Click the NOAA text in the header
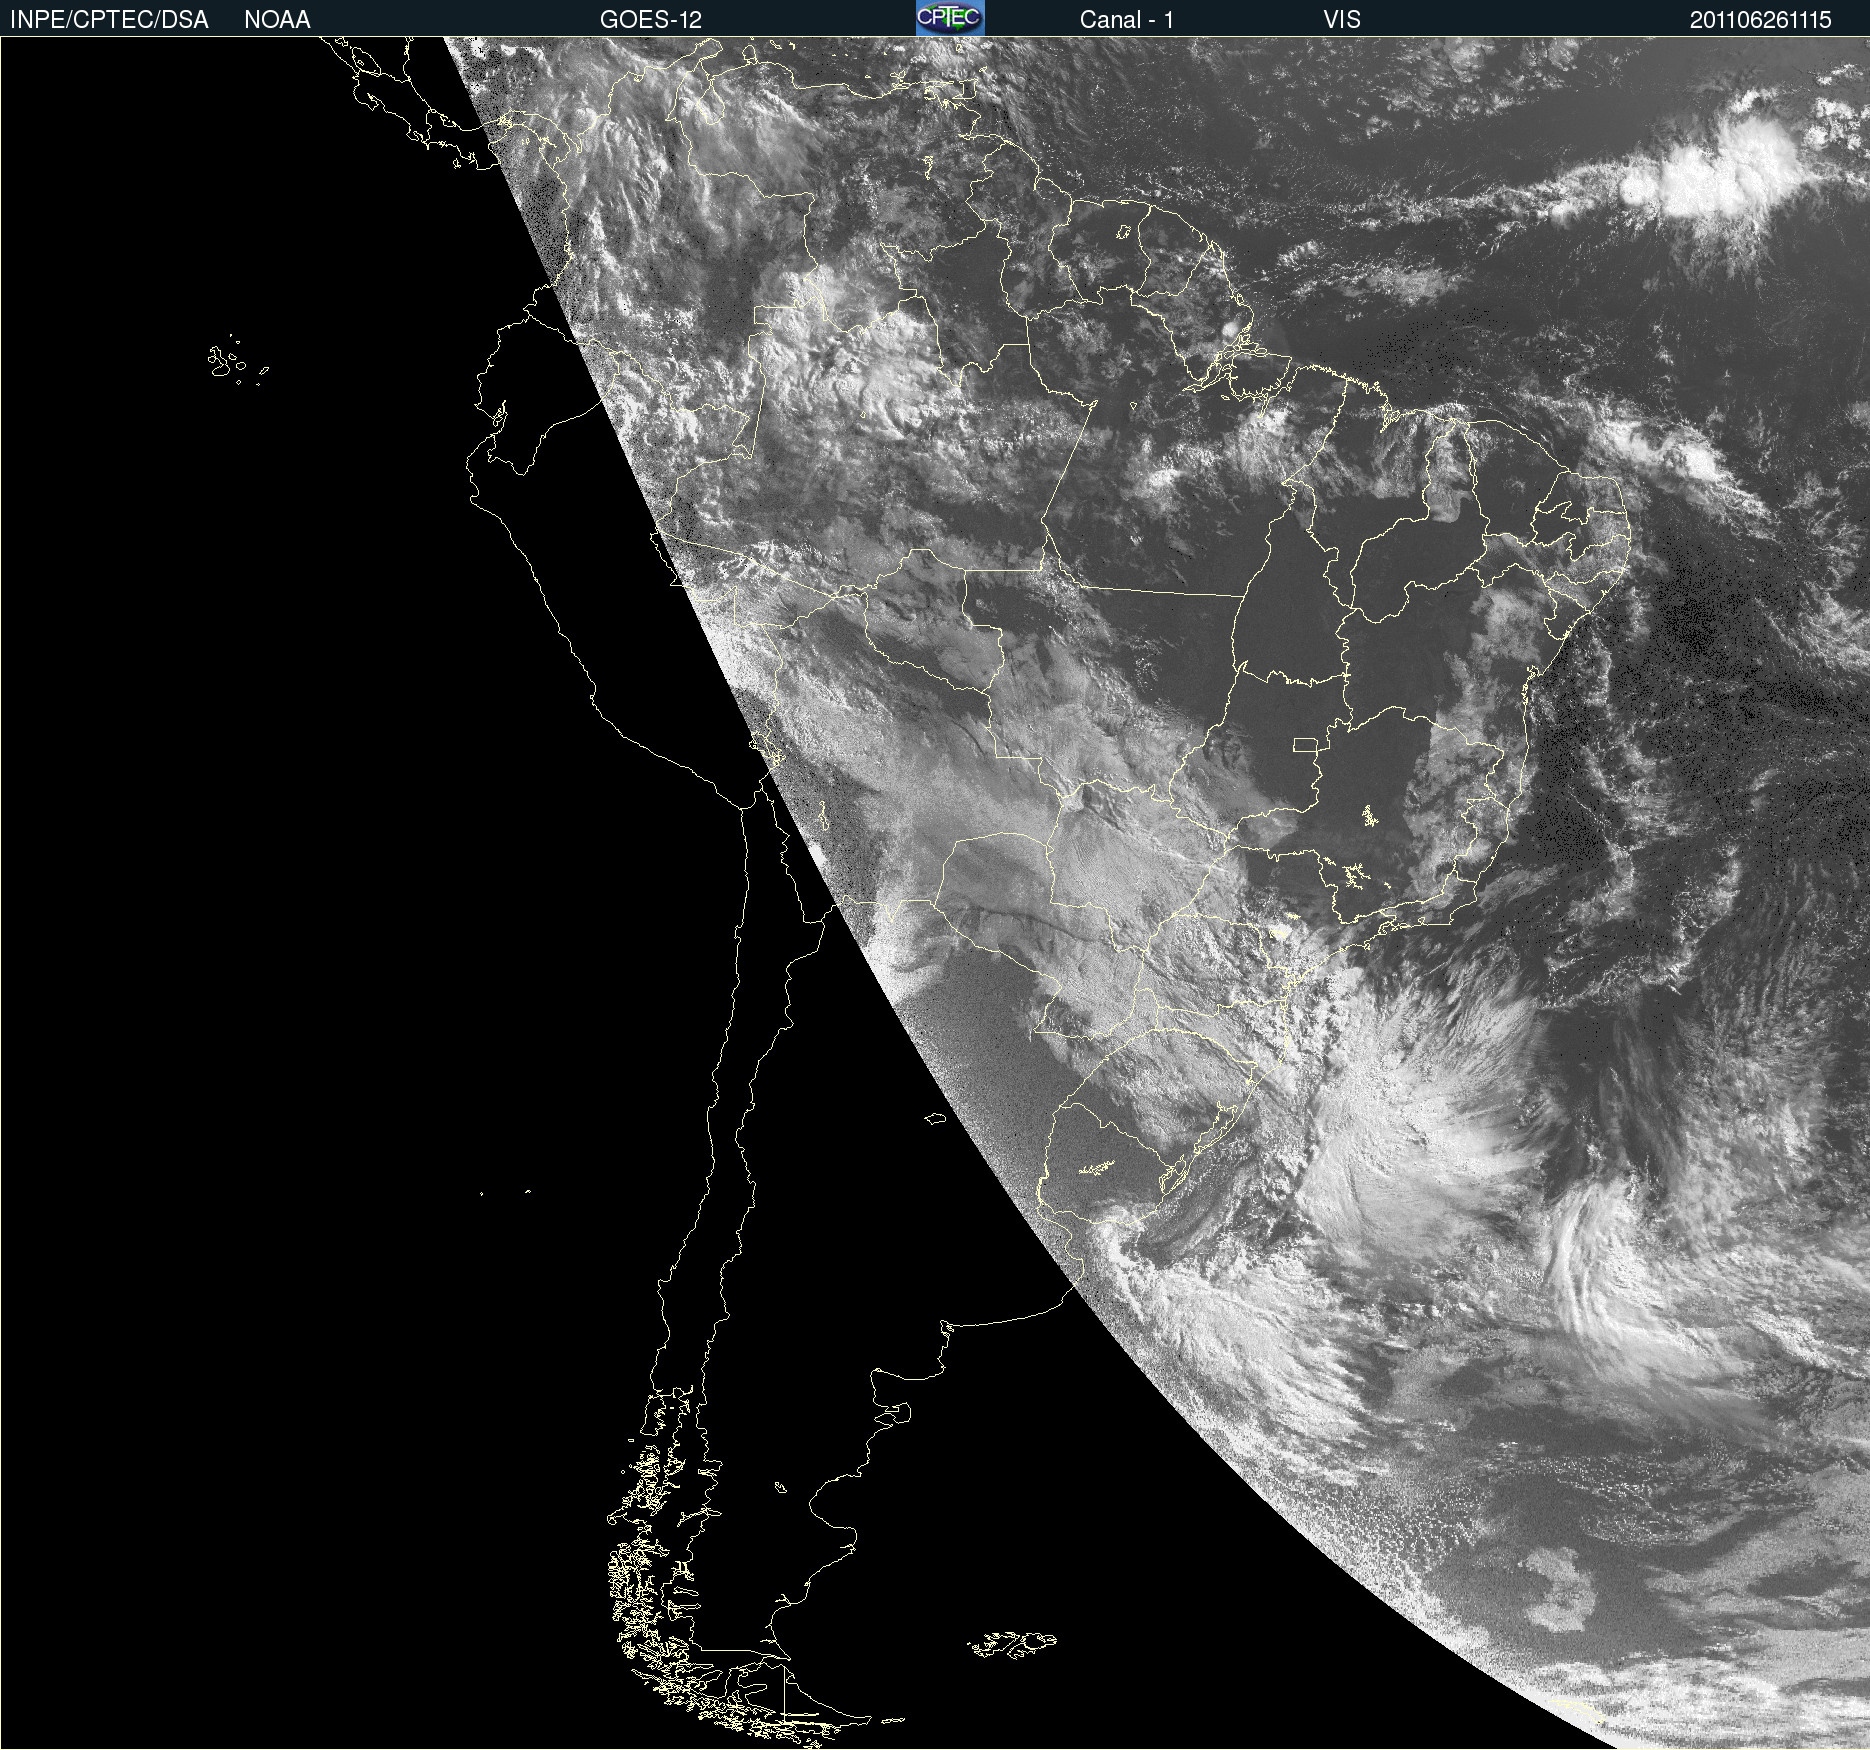Viewport: 1870px width, 1750px height. pyautogui.click(x=277, y=20)
